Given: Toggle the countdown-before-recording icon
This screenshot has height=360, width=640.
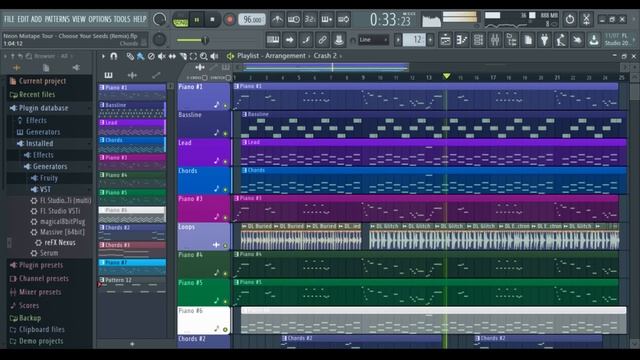Looking at the screenshot, I should [310, 19].
